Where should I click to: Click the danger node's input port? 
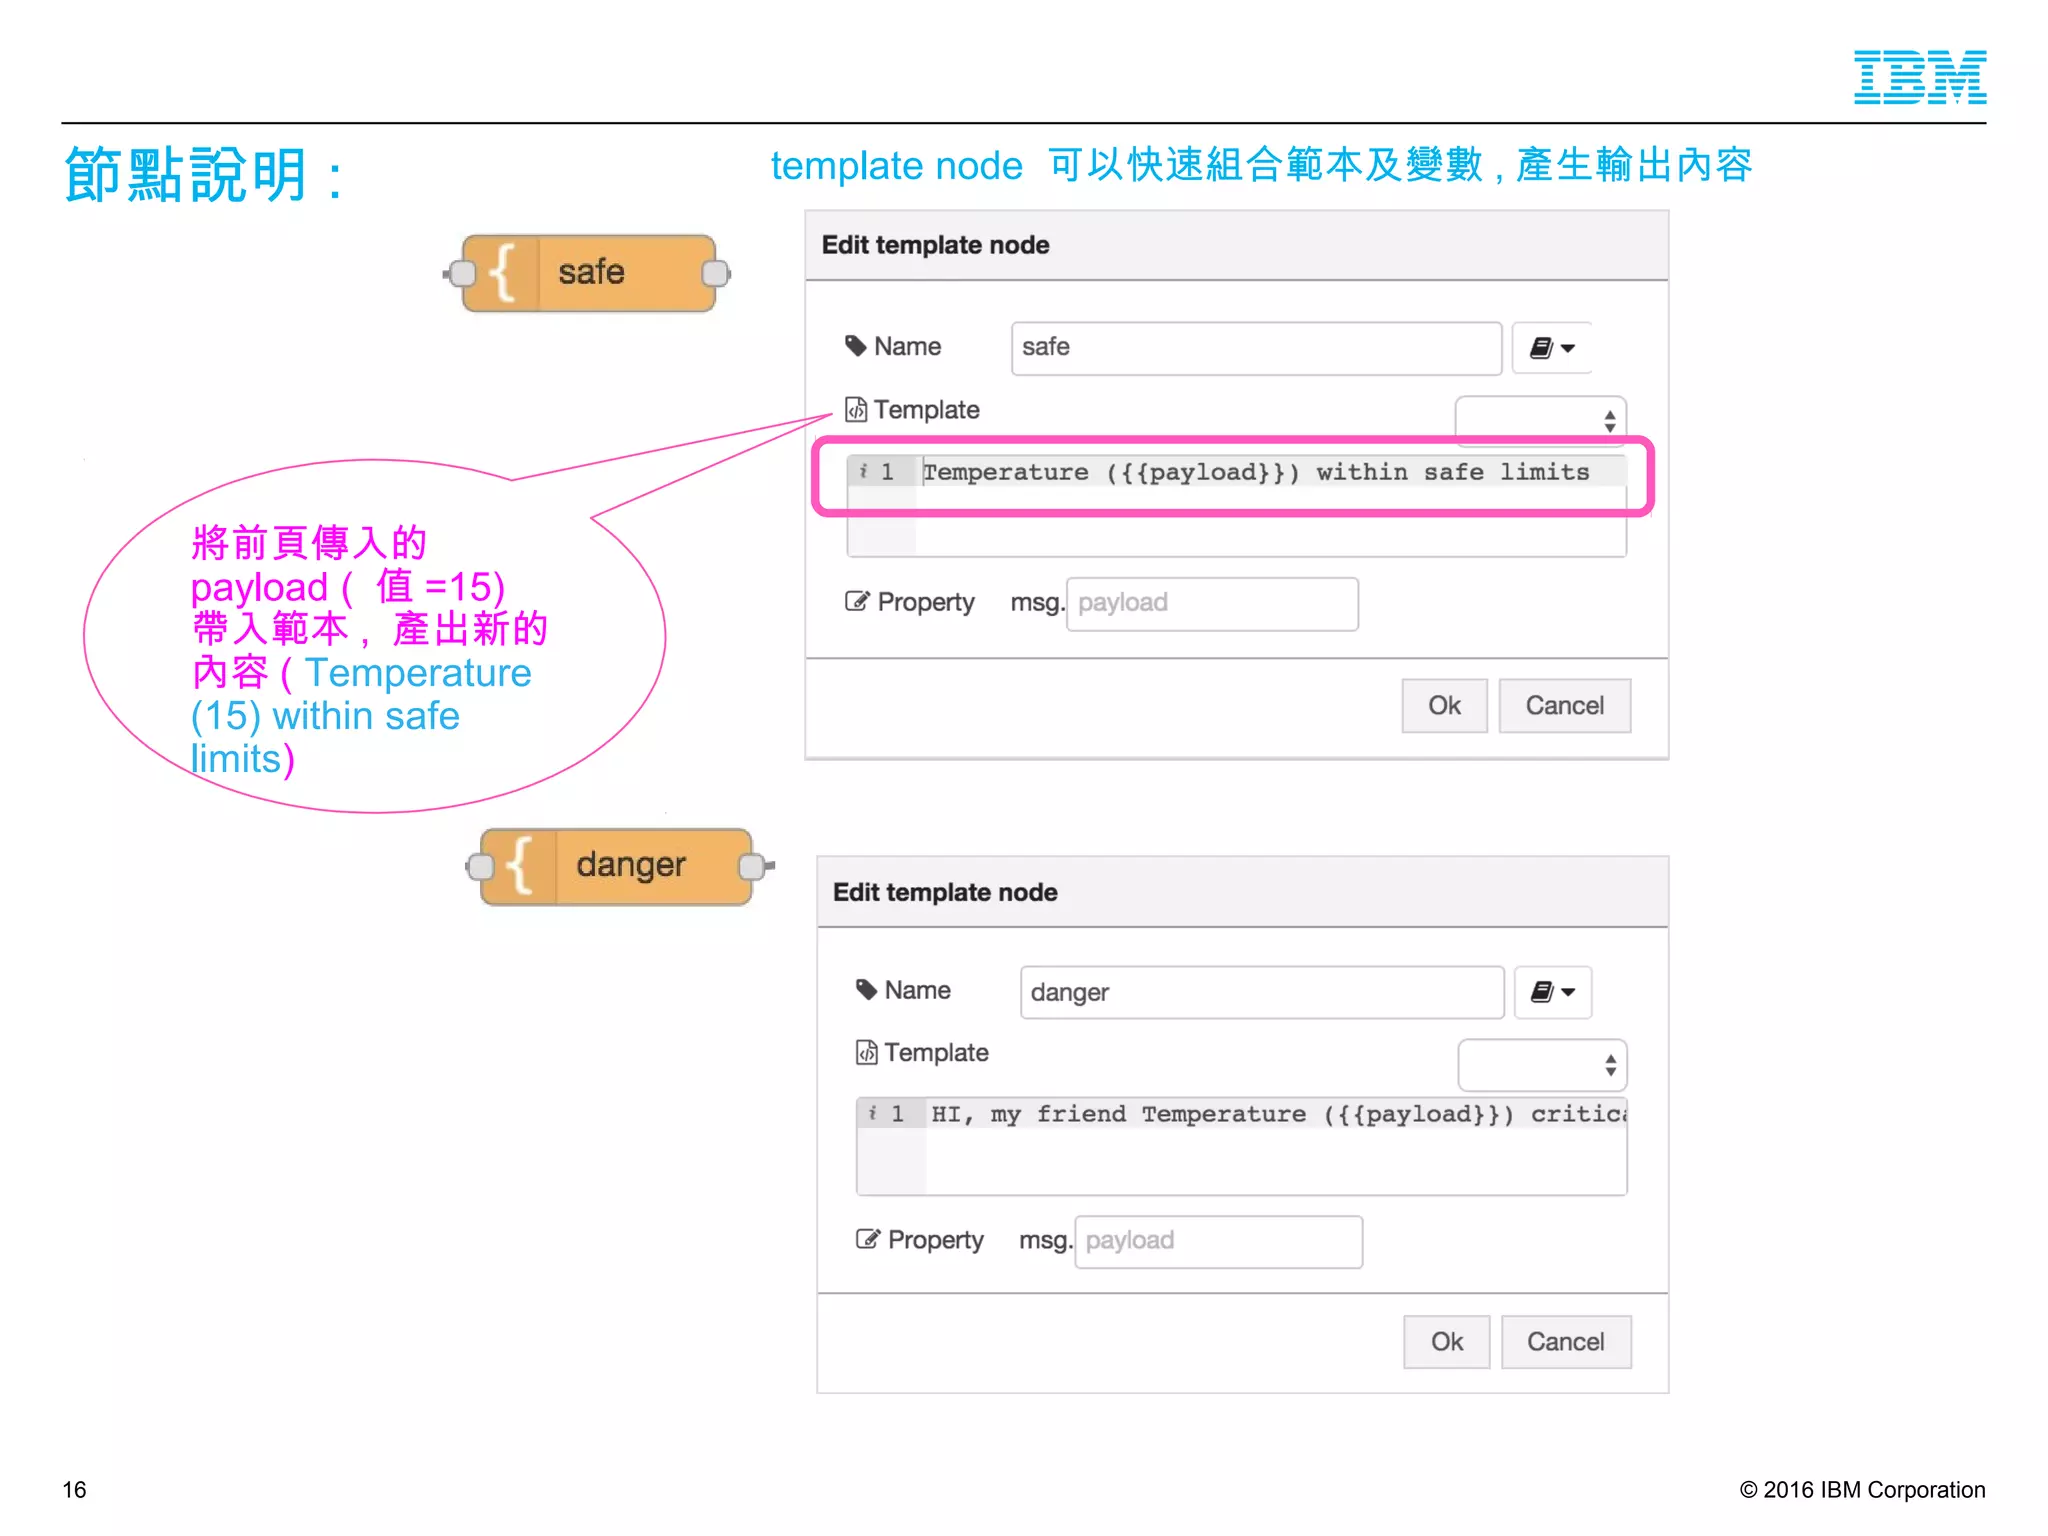tap(480, 867)
